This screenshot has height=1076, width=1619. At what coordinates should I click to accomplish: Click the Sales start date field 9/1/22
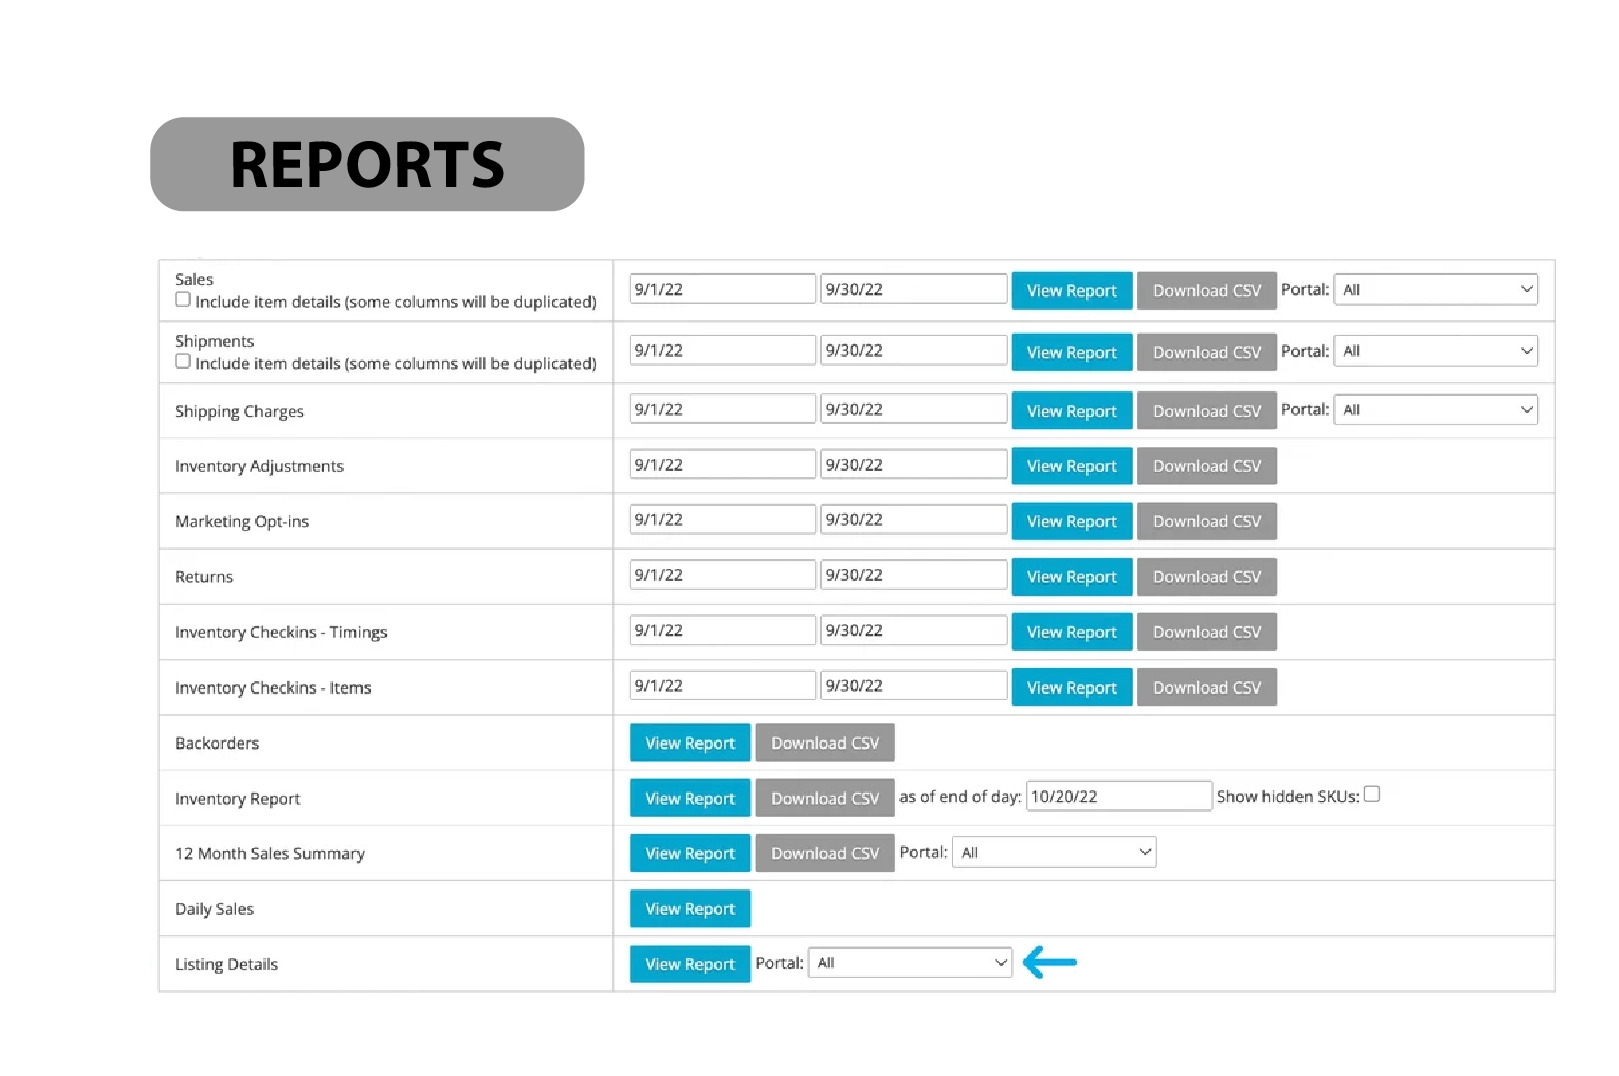pos(723,289)
